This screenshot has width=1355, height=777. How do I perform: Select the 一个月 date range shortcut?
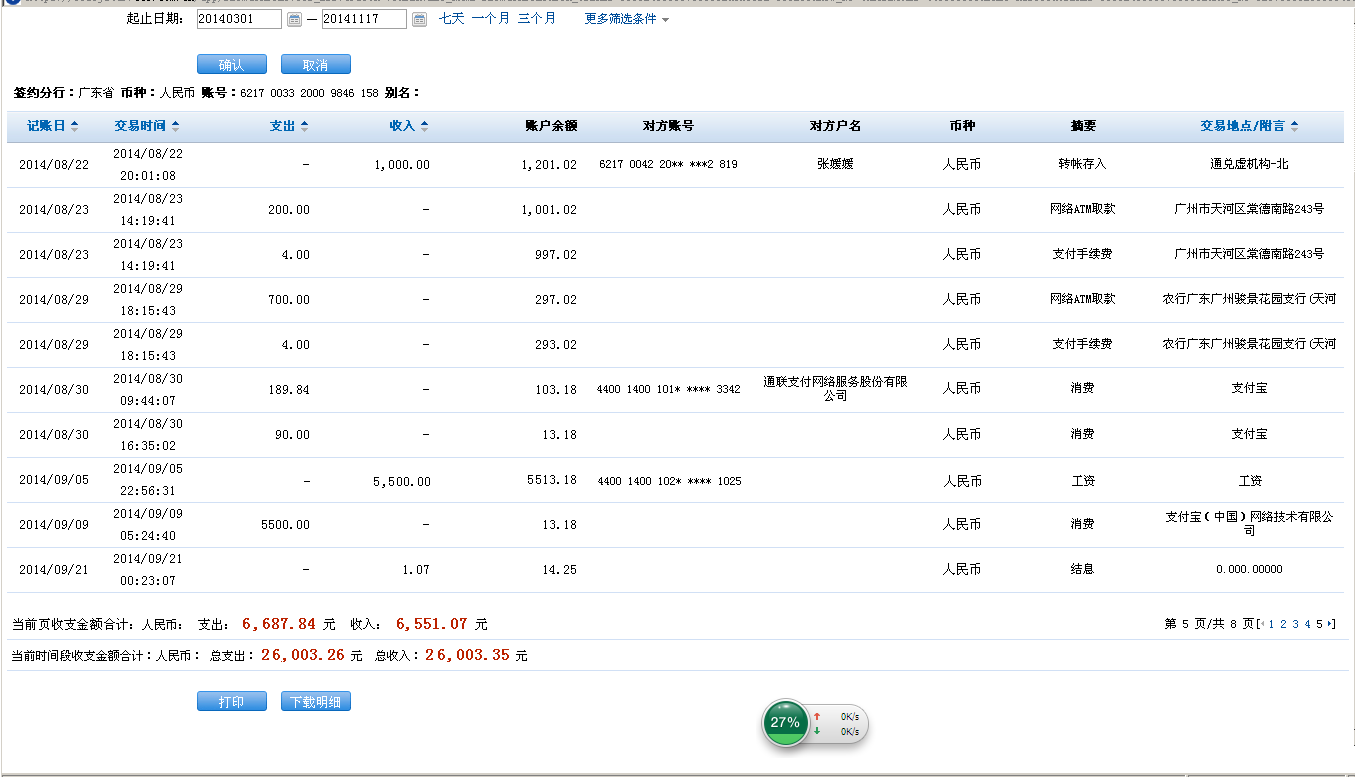[x=490, y=19]
